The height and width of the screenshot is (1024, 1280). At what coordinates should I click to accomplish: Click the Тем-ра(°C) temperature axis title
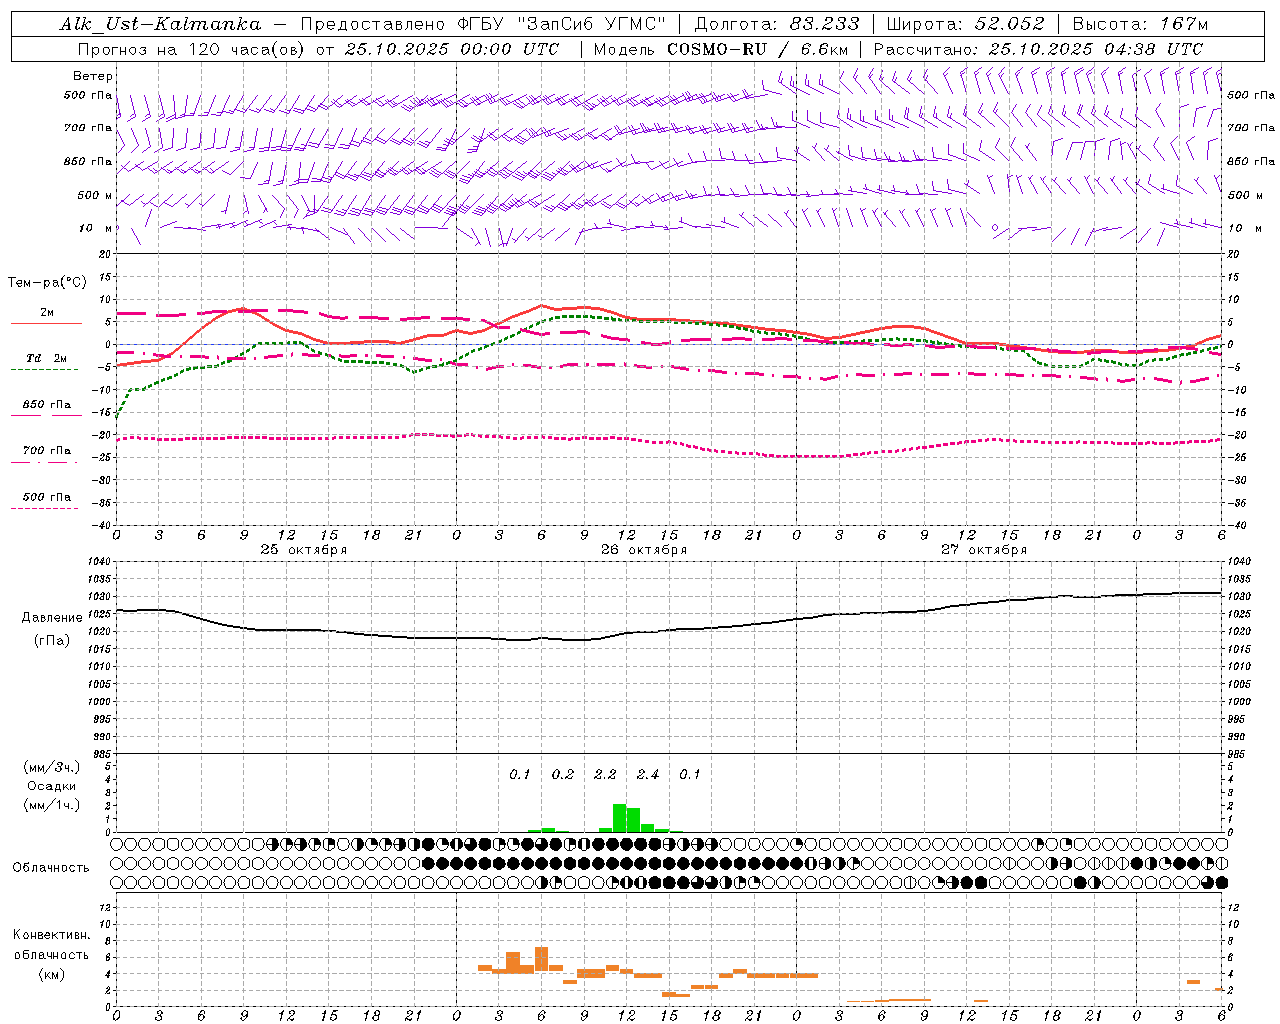(x=47, y=283)
